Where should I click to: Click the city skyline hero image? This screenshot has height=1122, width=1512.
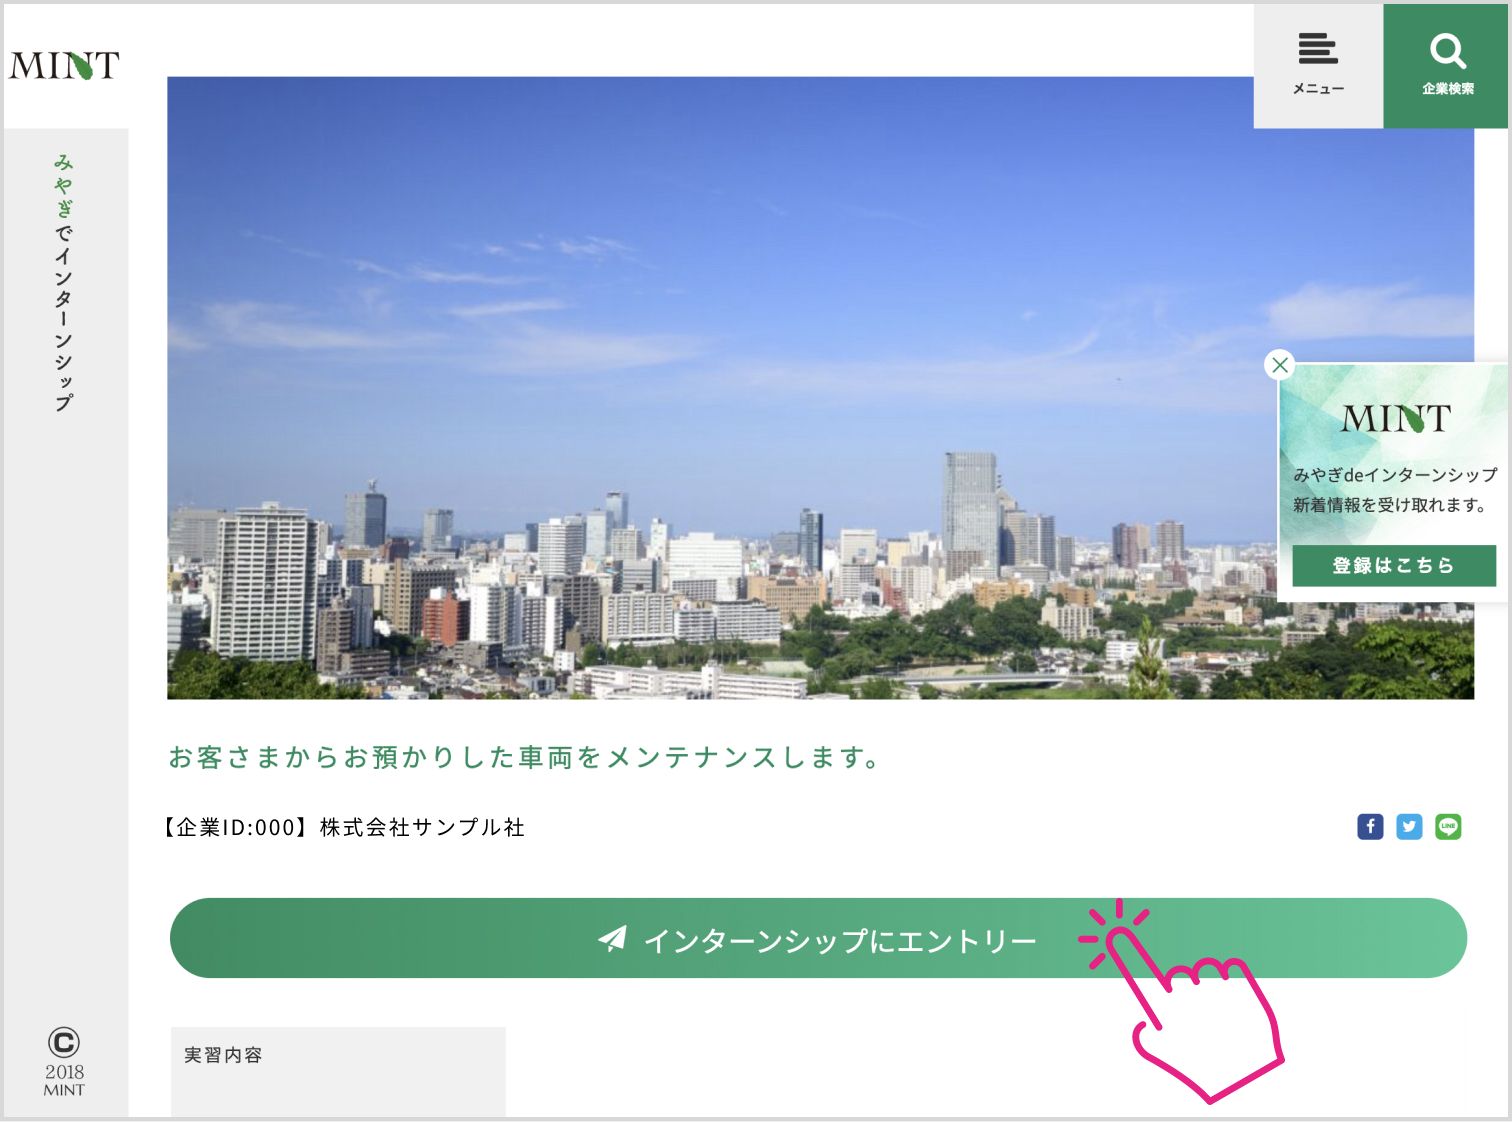820,388
